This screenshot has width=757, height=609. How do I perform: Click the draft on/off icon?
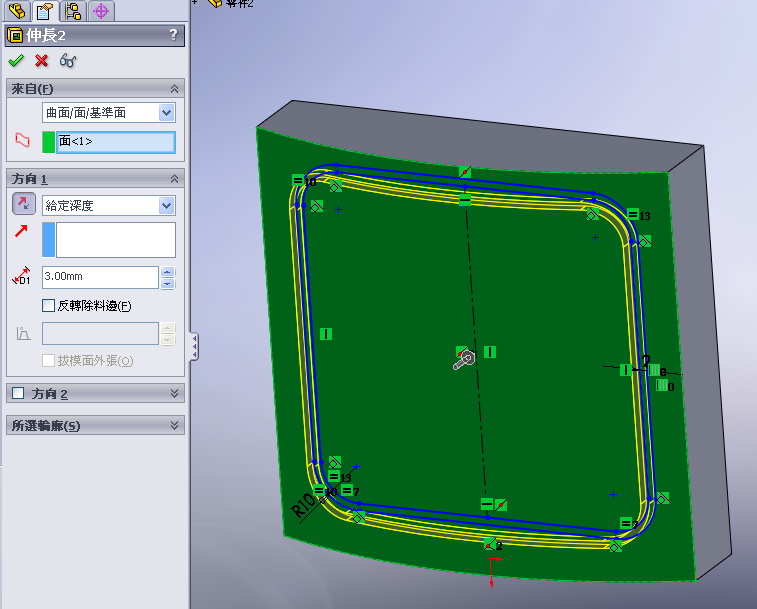[23, 333]
